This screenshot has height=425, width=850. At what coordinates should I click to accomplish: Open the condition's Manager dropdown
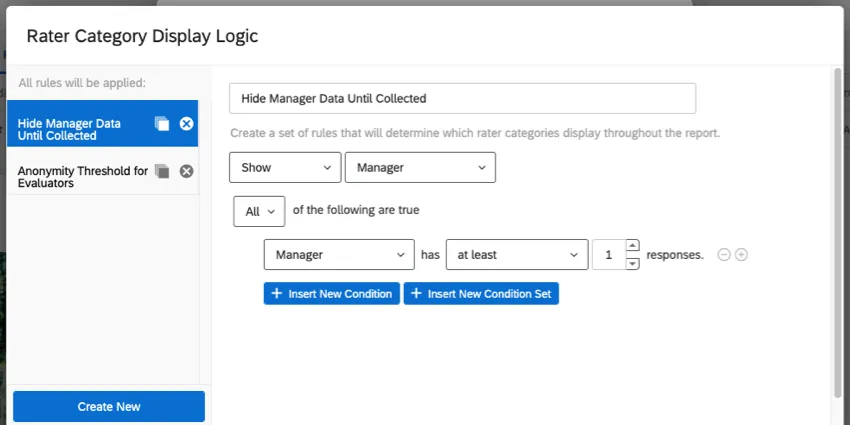click(x=339, y=255)
